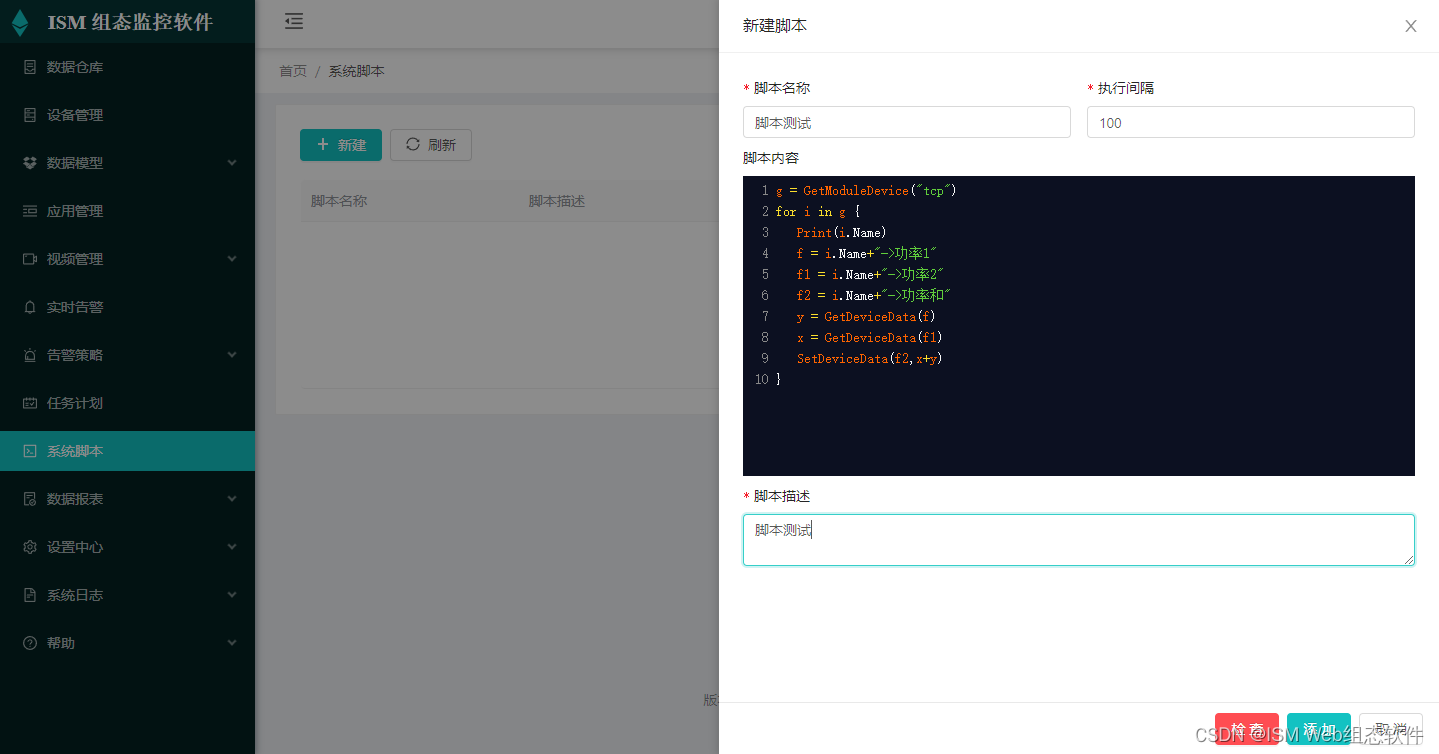Click the 'y = GetDeviceData(f)' code line
This screenshot has width=1439, height=754.
[866, 316]
